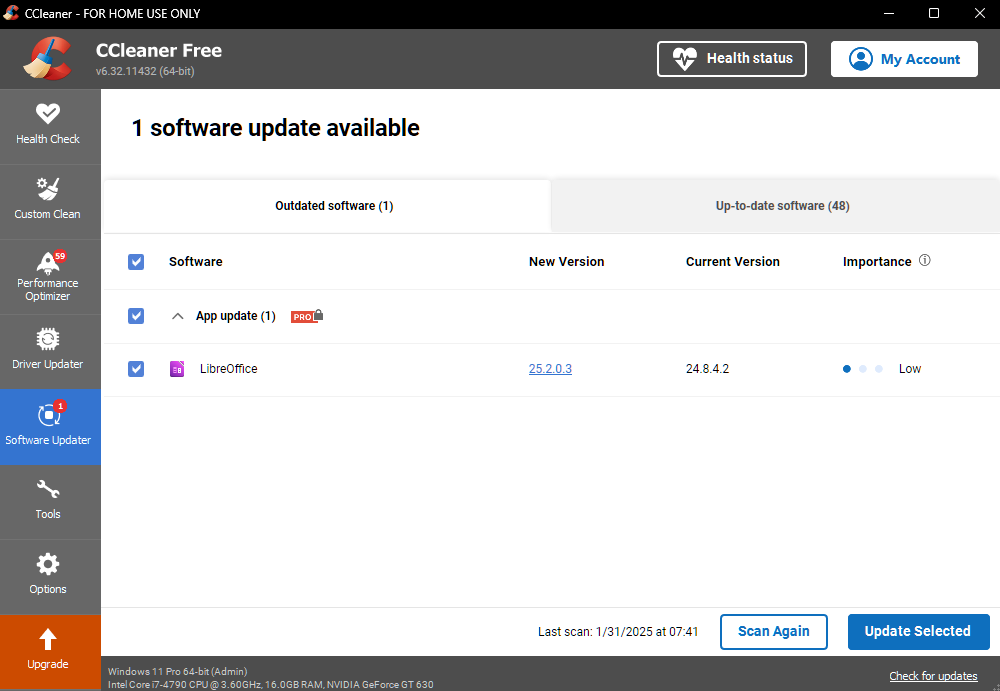1000x691 pixels.
Task: Toggle the App update group checkbox
Action: pyautogui.click(x=136, y=316)
